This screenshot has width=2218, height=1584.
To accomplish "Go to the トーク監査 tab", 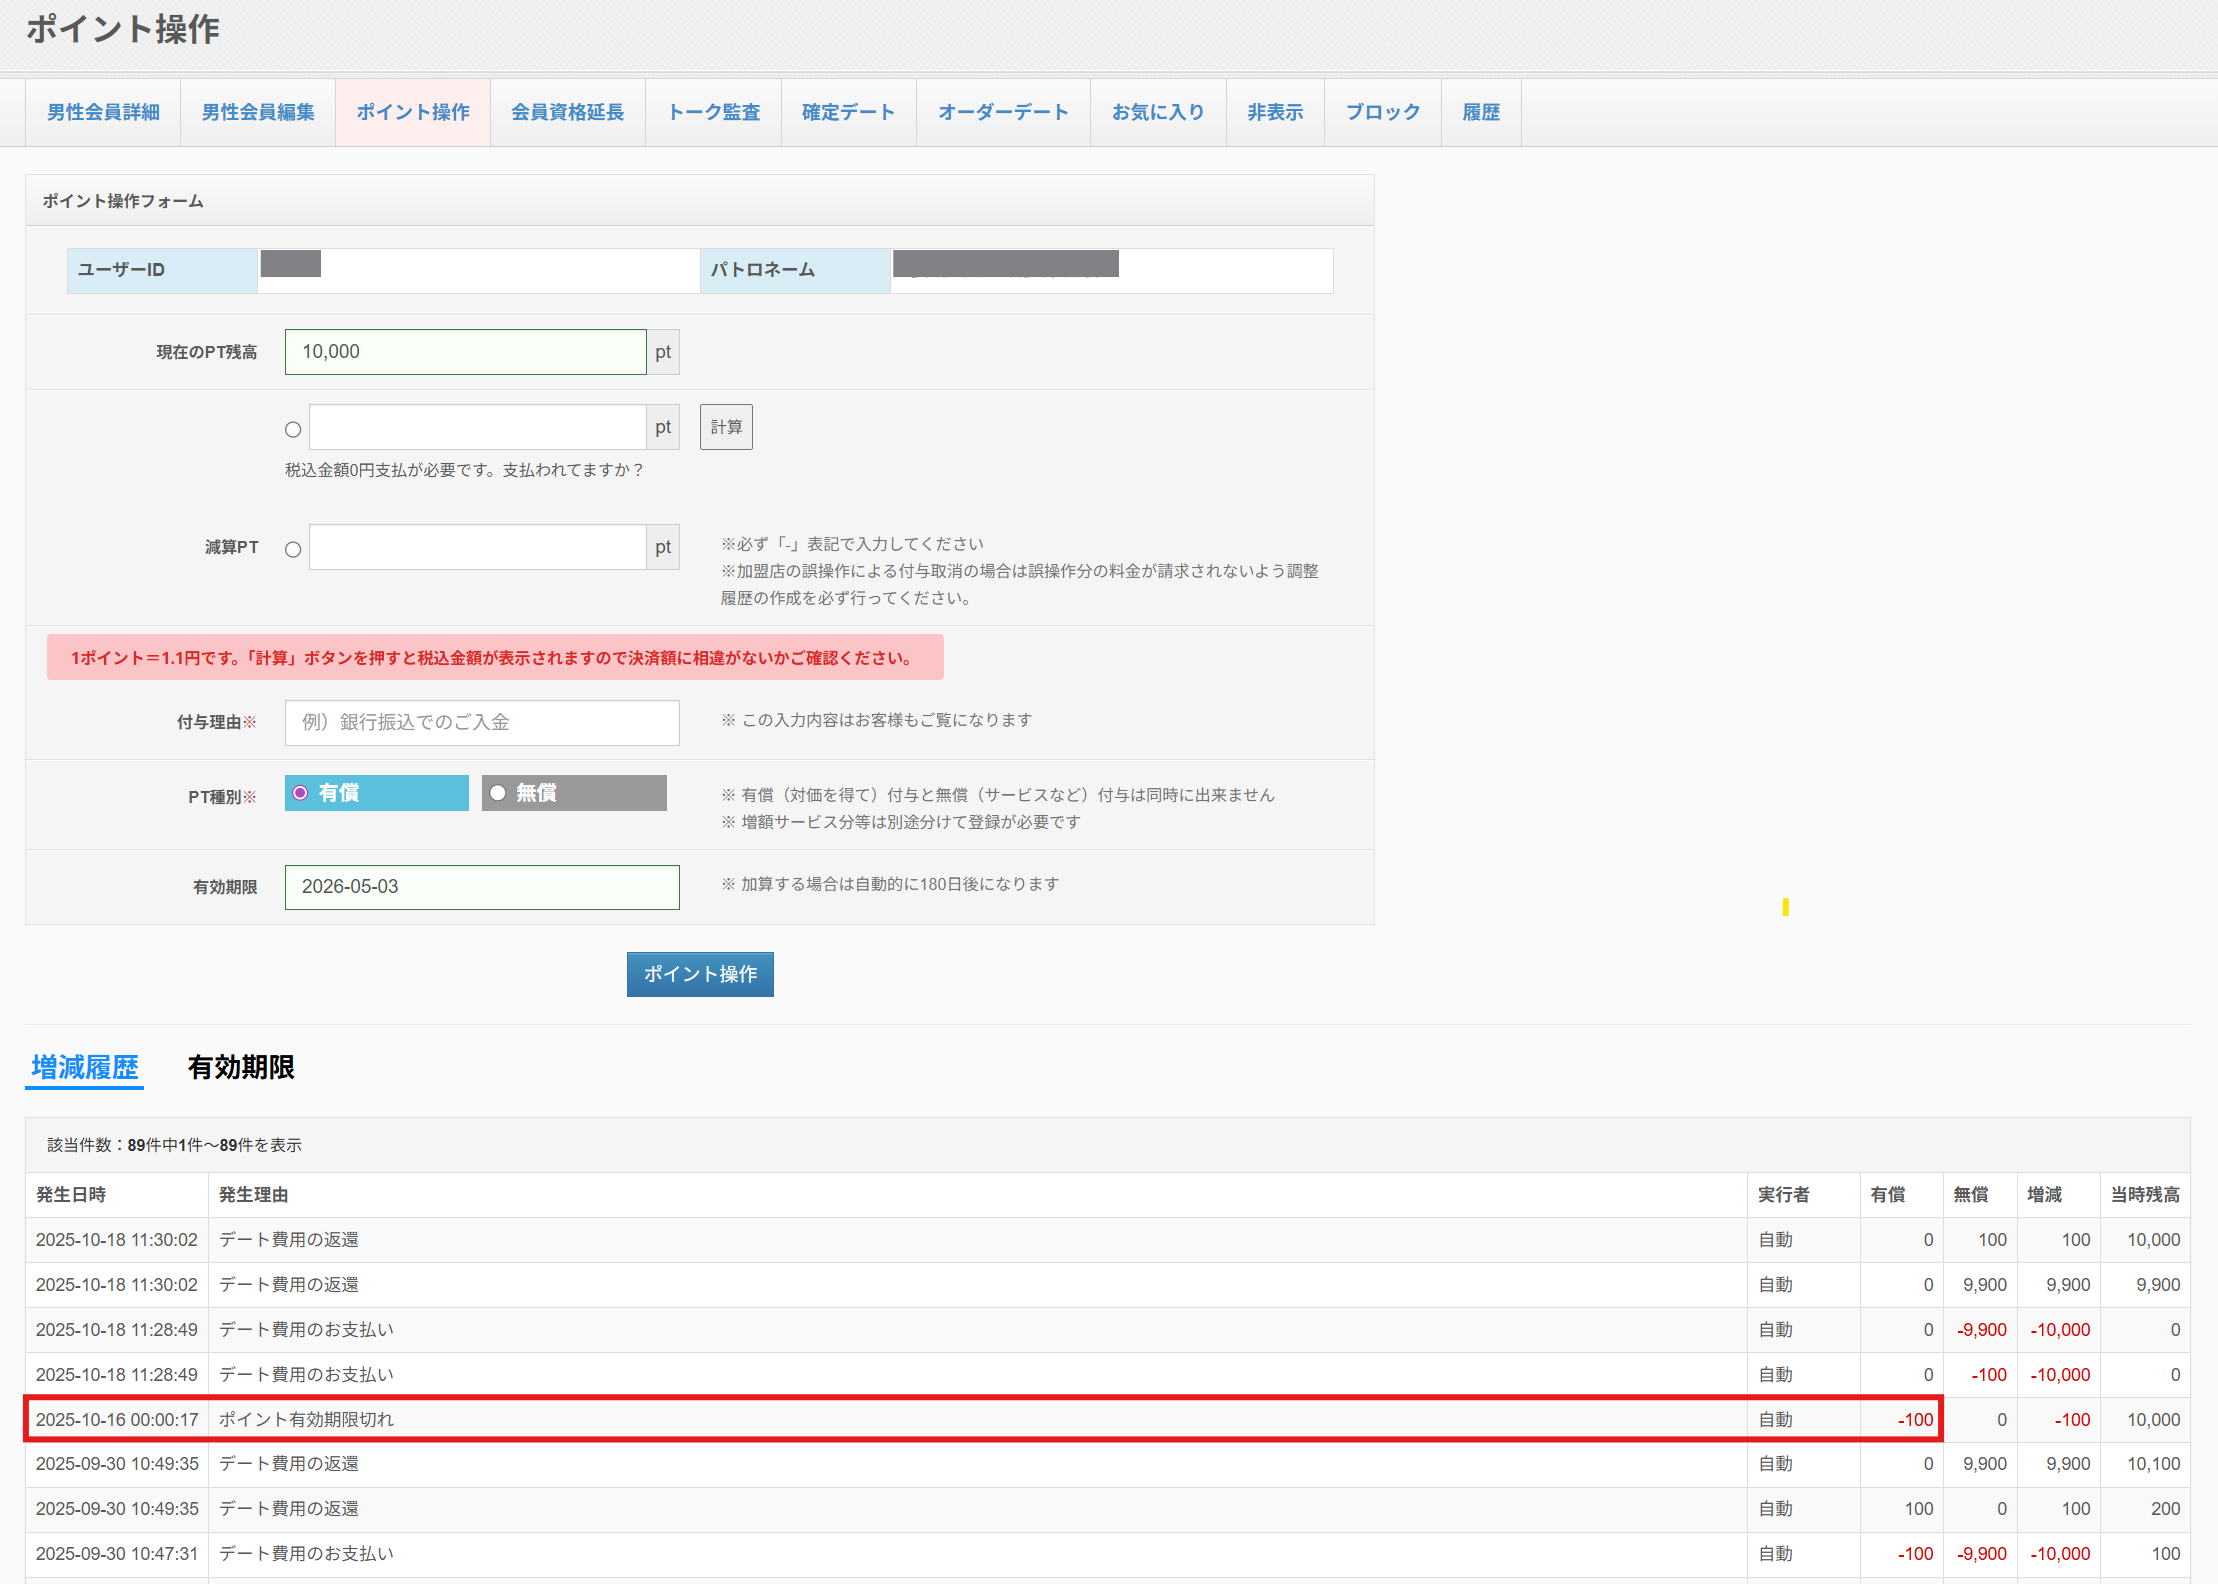I will [x=713, y=112].
